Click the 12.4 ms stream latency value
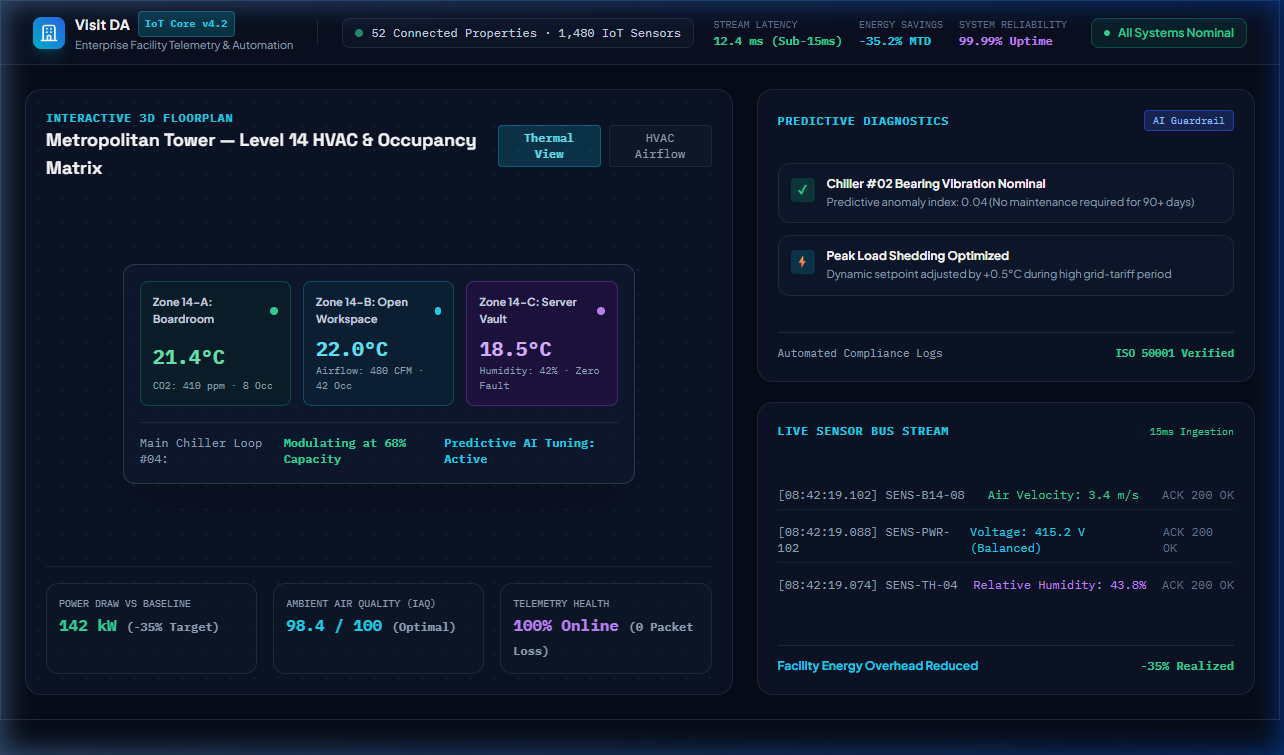 pyautogui.click(x=778, y=41)
